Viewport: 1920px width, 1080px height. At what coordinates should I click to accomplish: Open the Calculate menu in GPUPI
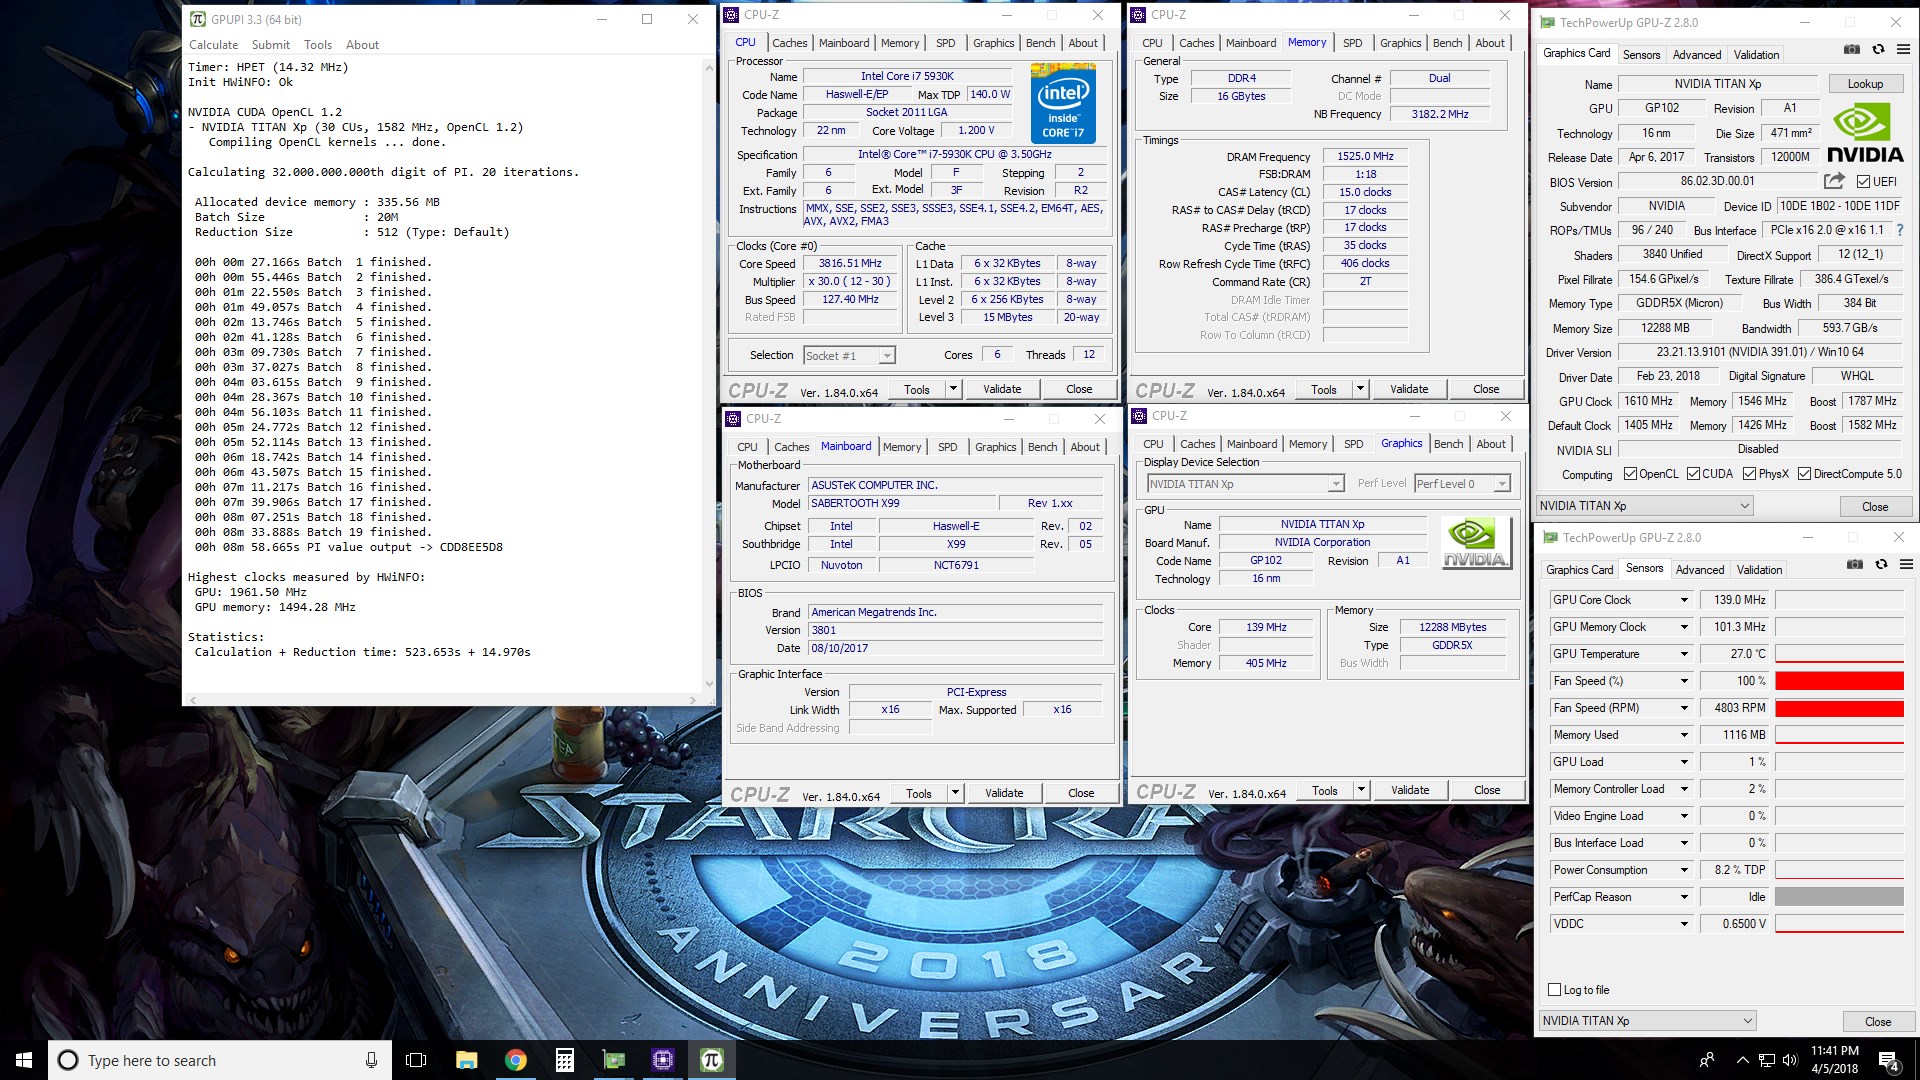click(213, 45)
